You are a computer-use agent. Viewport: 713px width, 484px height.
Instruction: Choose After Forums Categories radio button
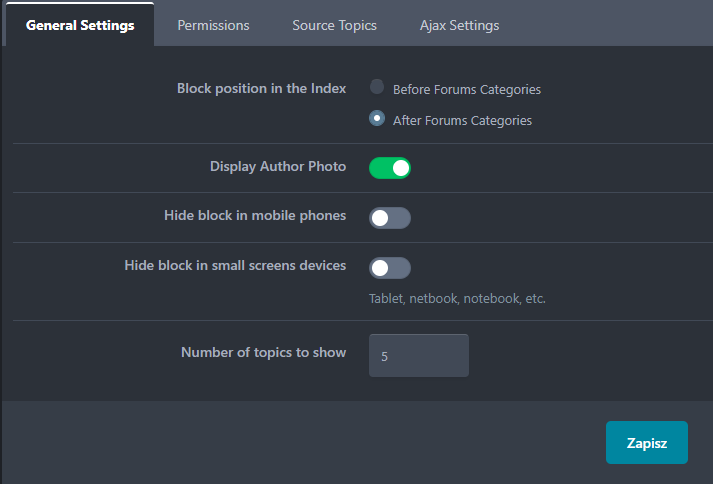pos(377,118)
